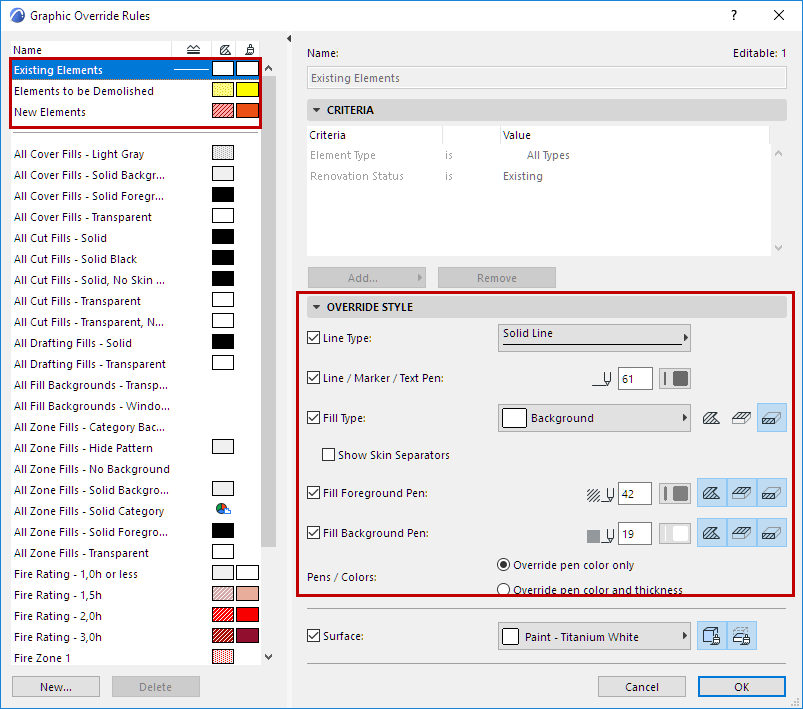This screenshot has height=709, width=803.
Task: Click background pen icon beside pen 19
Action: tap(600, 535)
